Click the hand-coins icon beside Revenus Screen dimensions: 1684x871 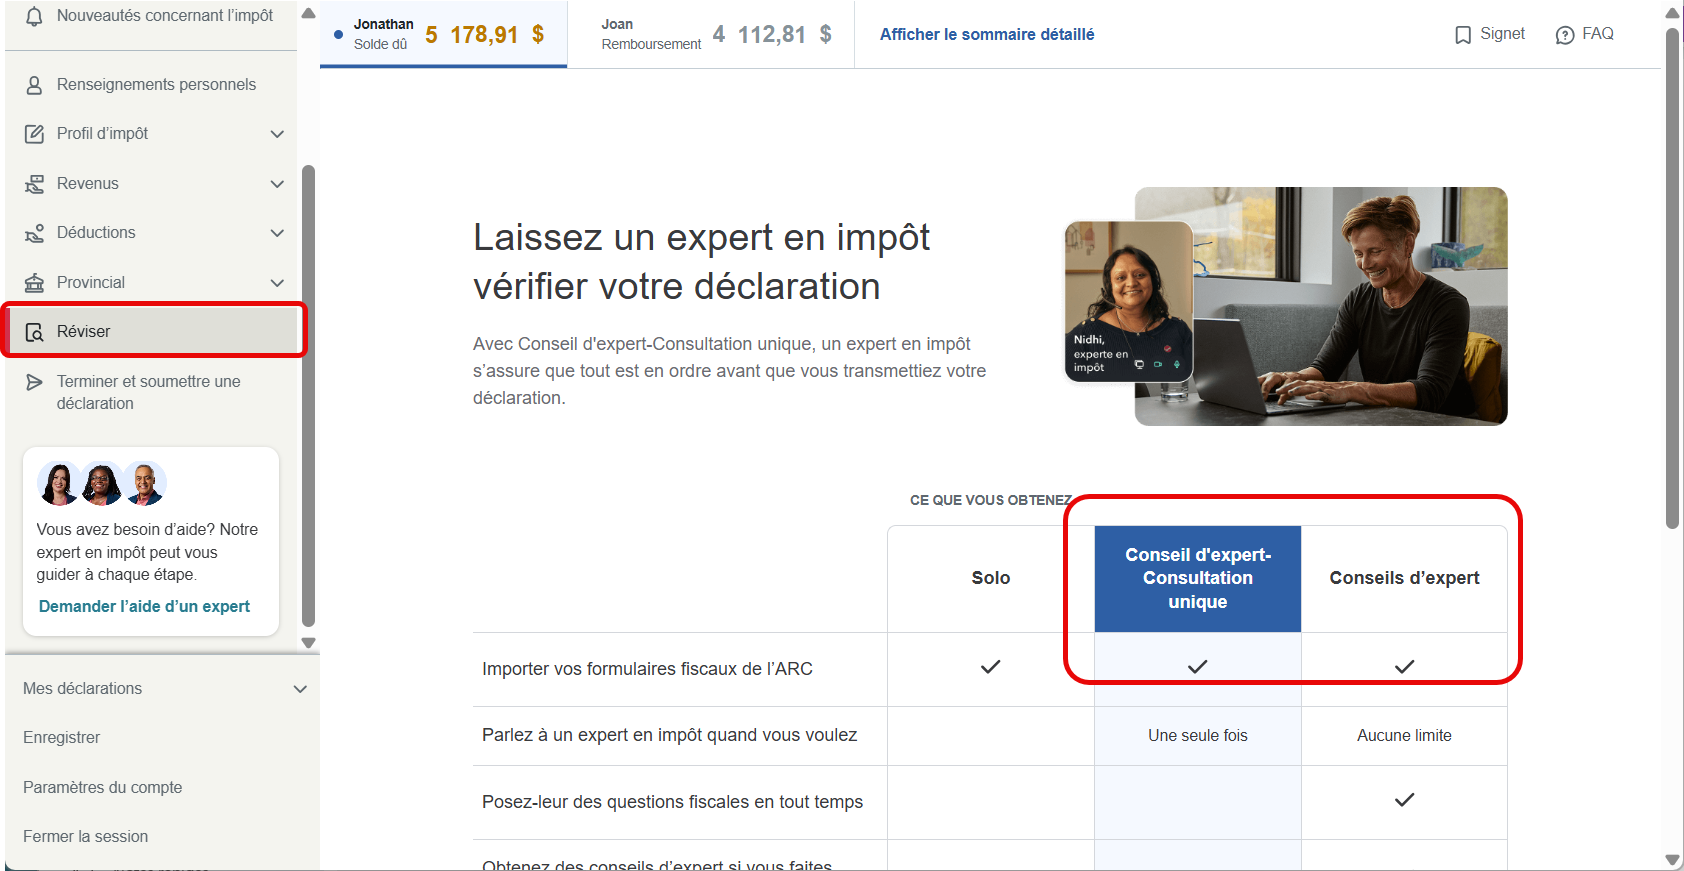[34, 184]
